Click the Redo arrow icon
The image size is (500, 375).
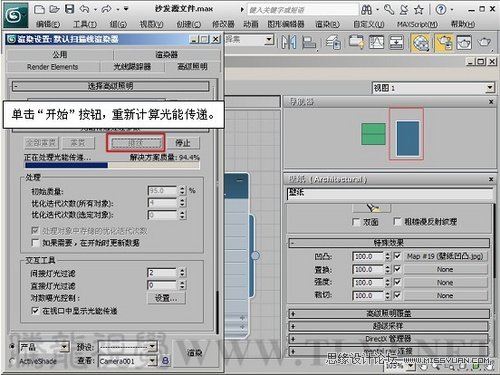106,9
